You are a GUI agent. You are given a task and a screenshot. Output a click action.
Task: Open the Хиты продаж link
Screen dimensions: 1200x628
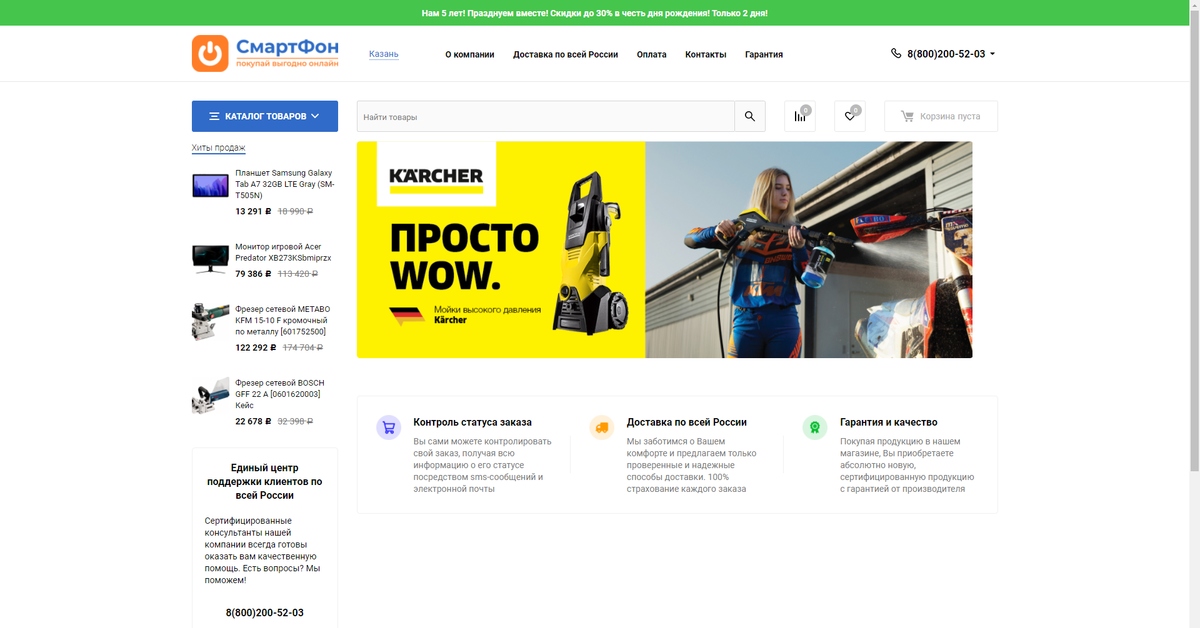[219, 148]
